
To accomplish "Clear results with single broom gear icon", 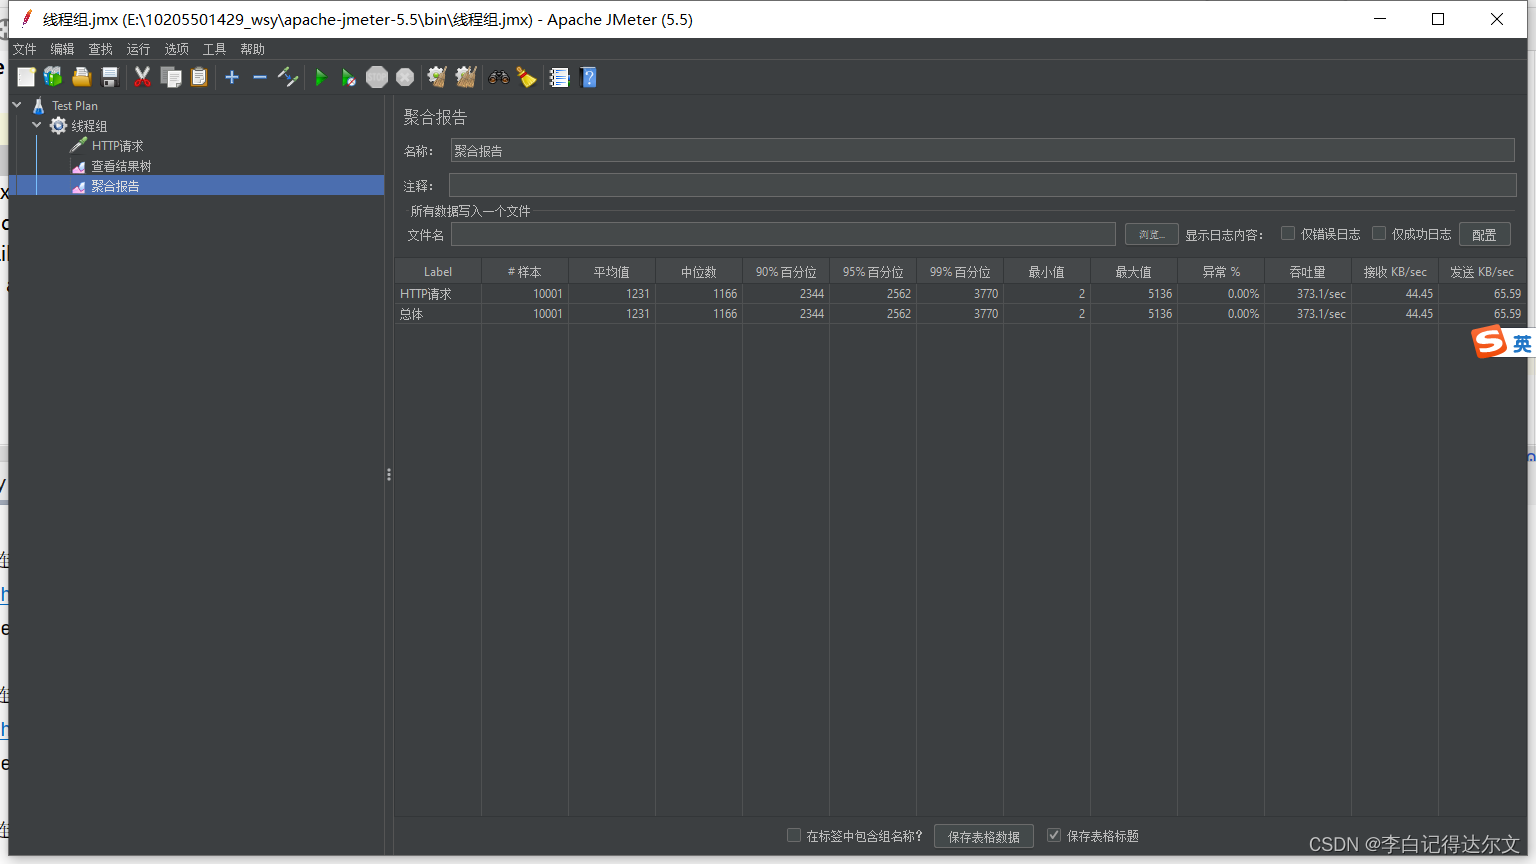I will (x=437, y=77).
